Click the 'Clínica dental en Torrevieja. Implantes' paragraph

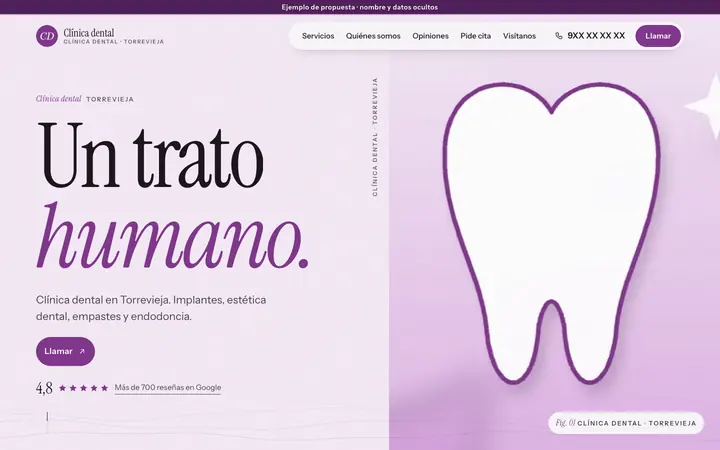point(151,308)
